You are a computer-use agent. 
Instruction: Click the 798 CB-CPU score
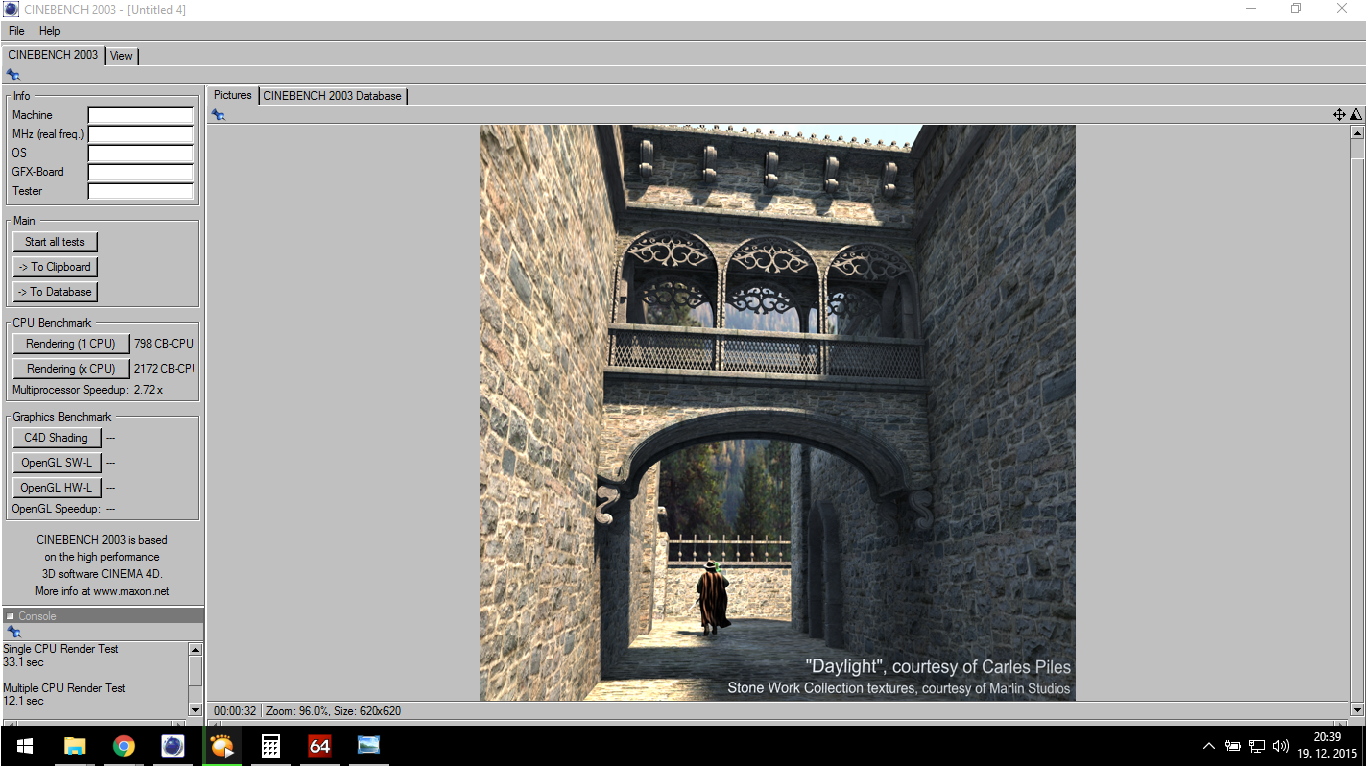[164, 344]
